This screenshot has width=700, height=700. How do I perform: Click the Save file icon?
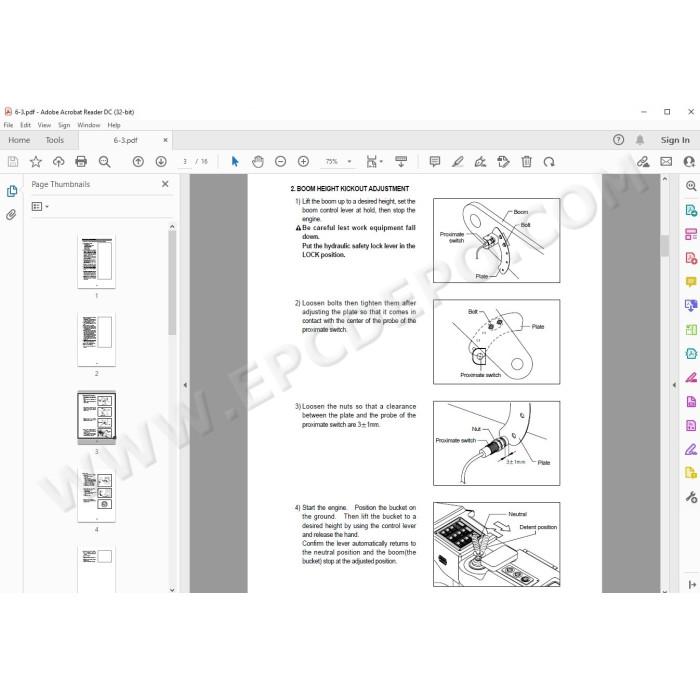pyautogui.click(x=13, y=162)
